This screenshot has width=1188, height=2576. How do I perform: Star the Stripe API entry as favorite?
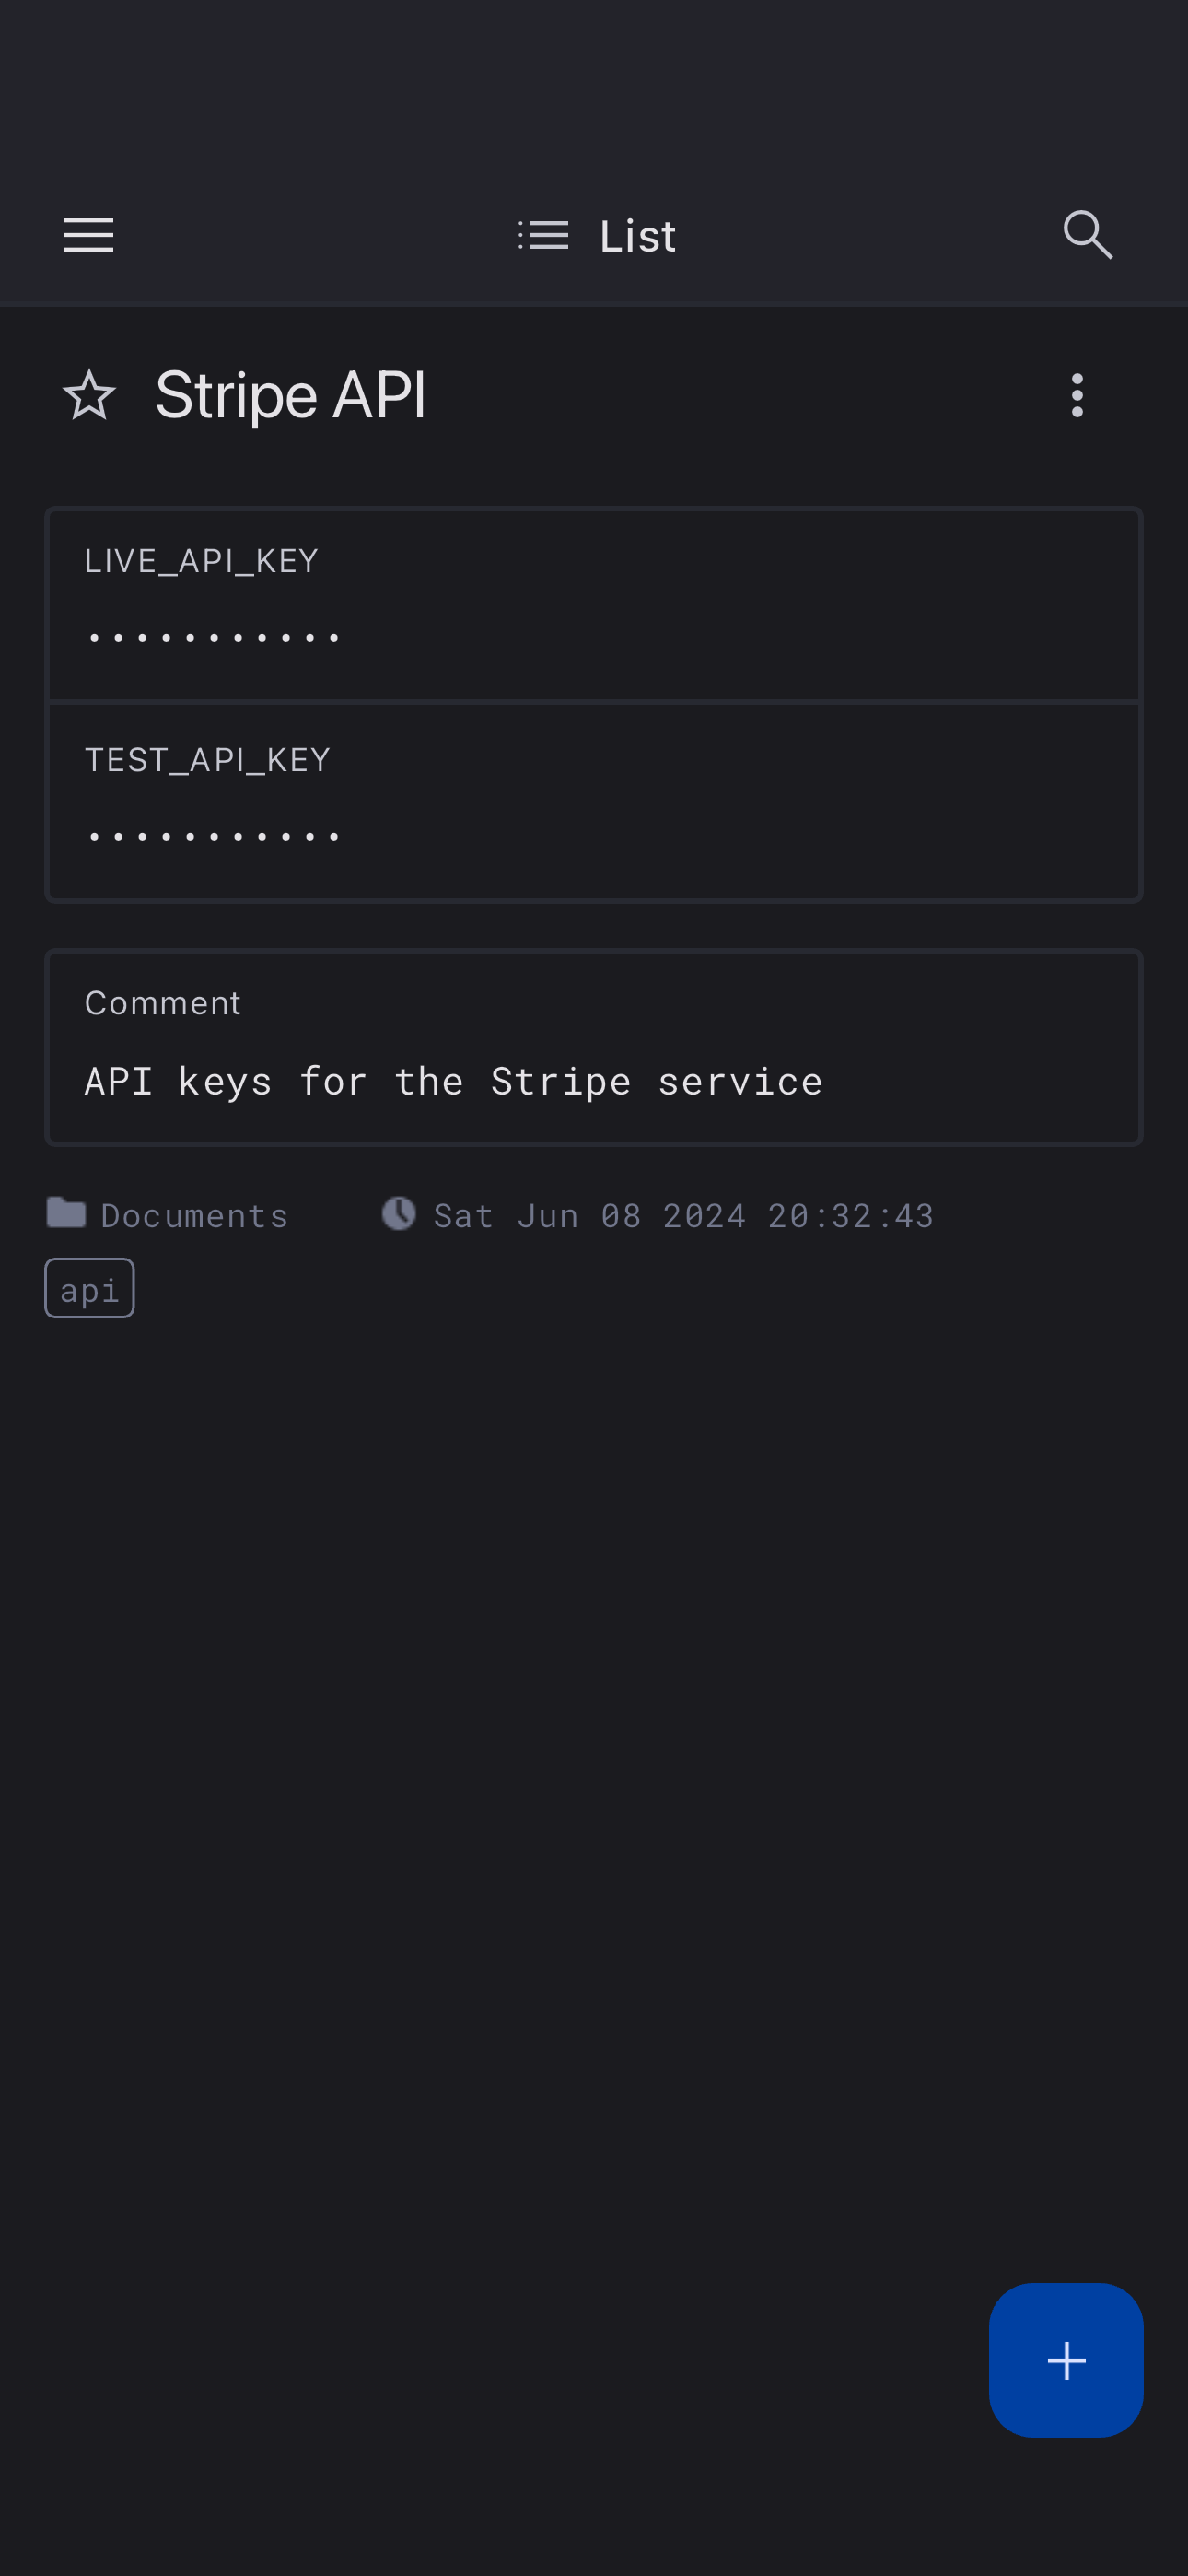click(89, 395)
